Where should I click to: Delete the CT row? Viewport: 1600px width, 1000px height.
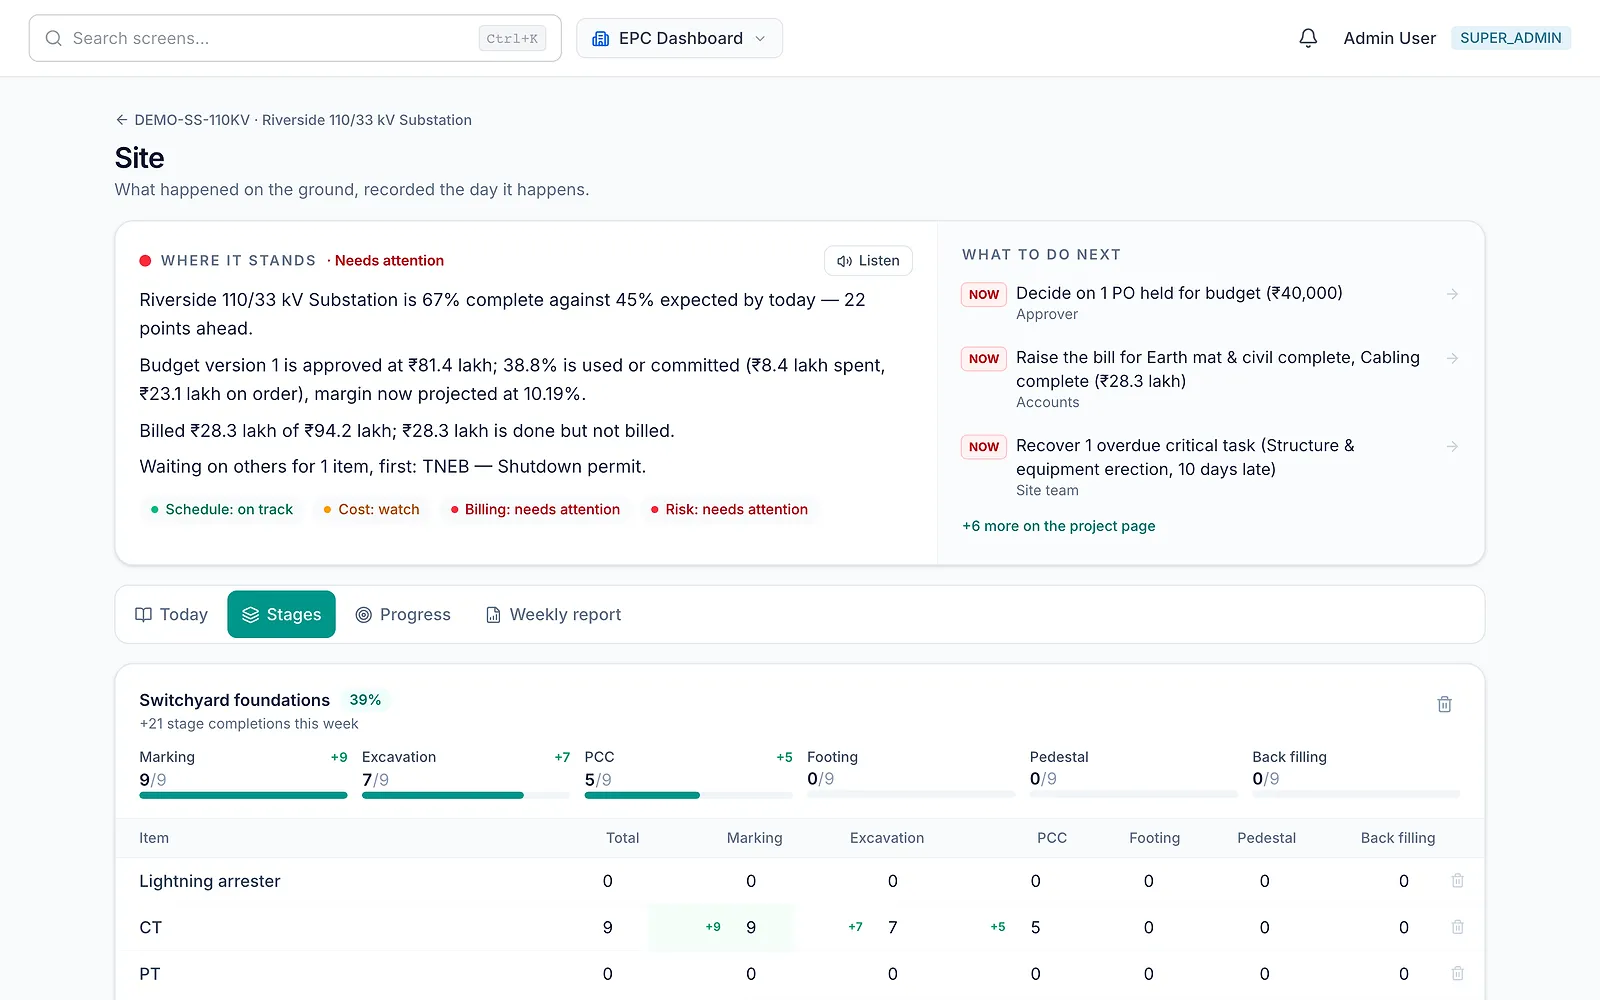pyautogui.click(x=1457, y=927)
